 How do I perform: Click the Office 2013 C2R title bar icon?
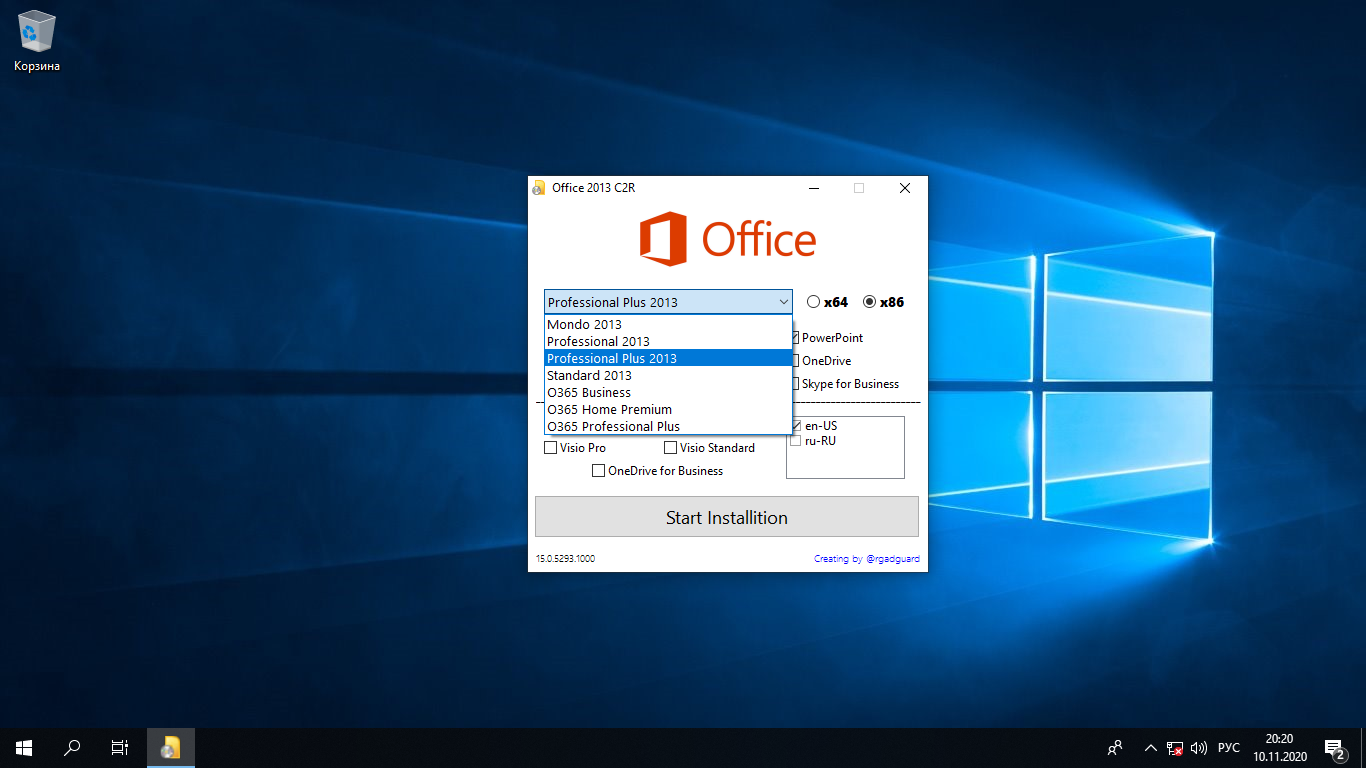coord(538,188)
